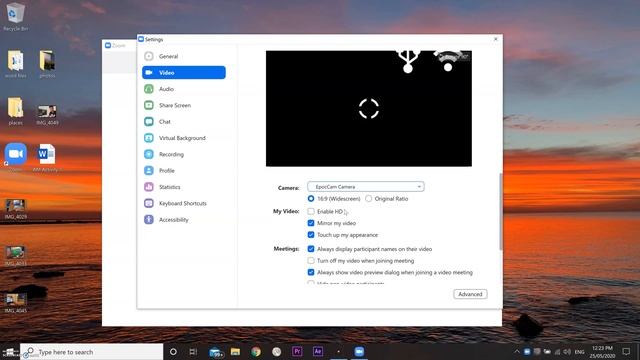This screenshot has width=640, height=360.
Task: Open After Effects from the taskbar
Action: click(318, 351)
